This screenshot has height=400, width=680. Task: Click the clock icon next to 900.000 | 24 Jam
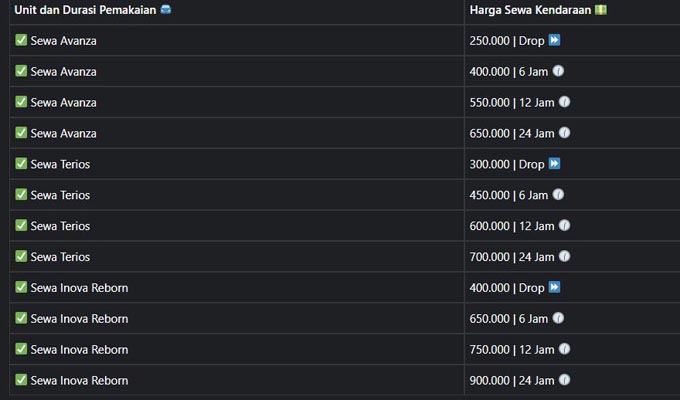(x=564, y=380)
